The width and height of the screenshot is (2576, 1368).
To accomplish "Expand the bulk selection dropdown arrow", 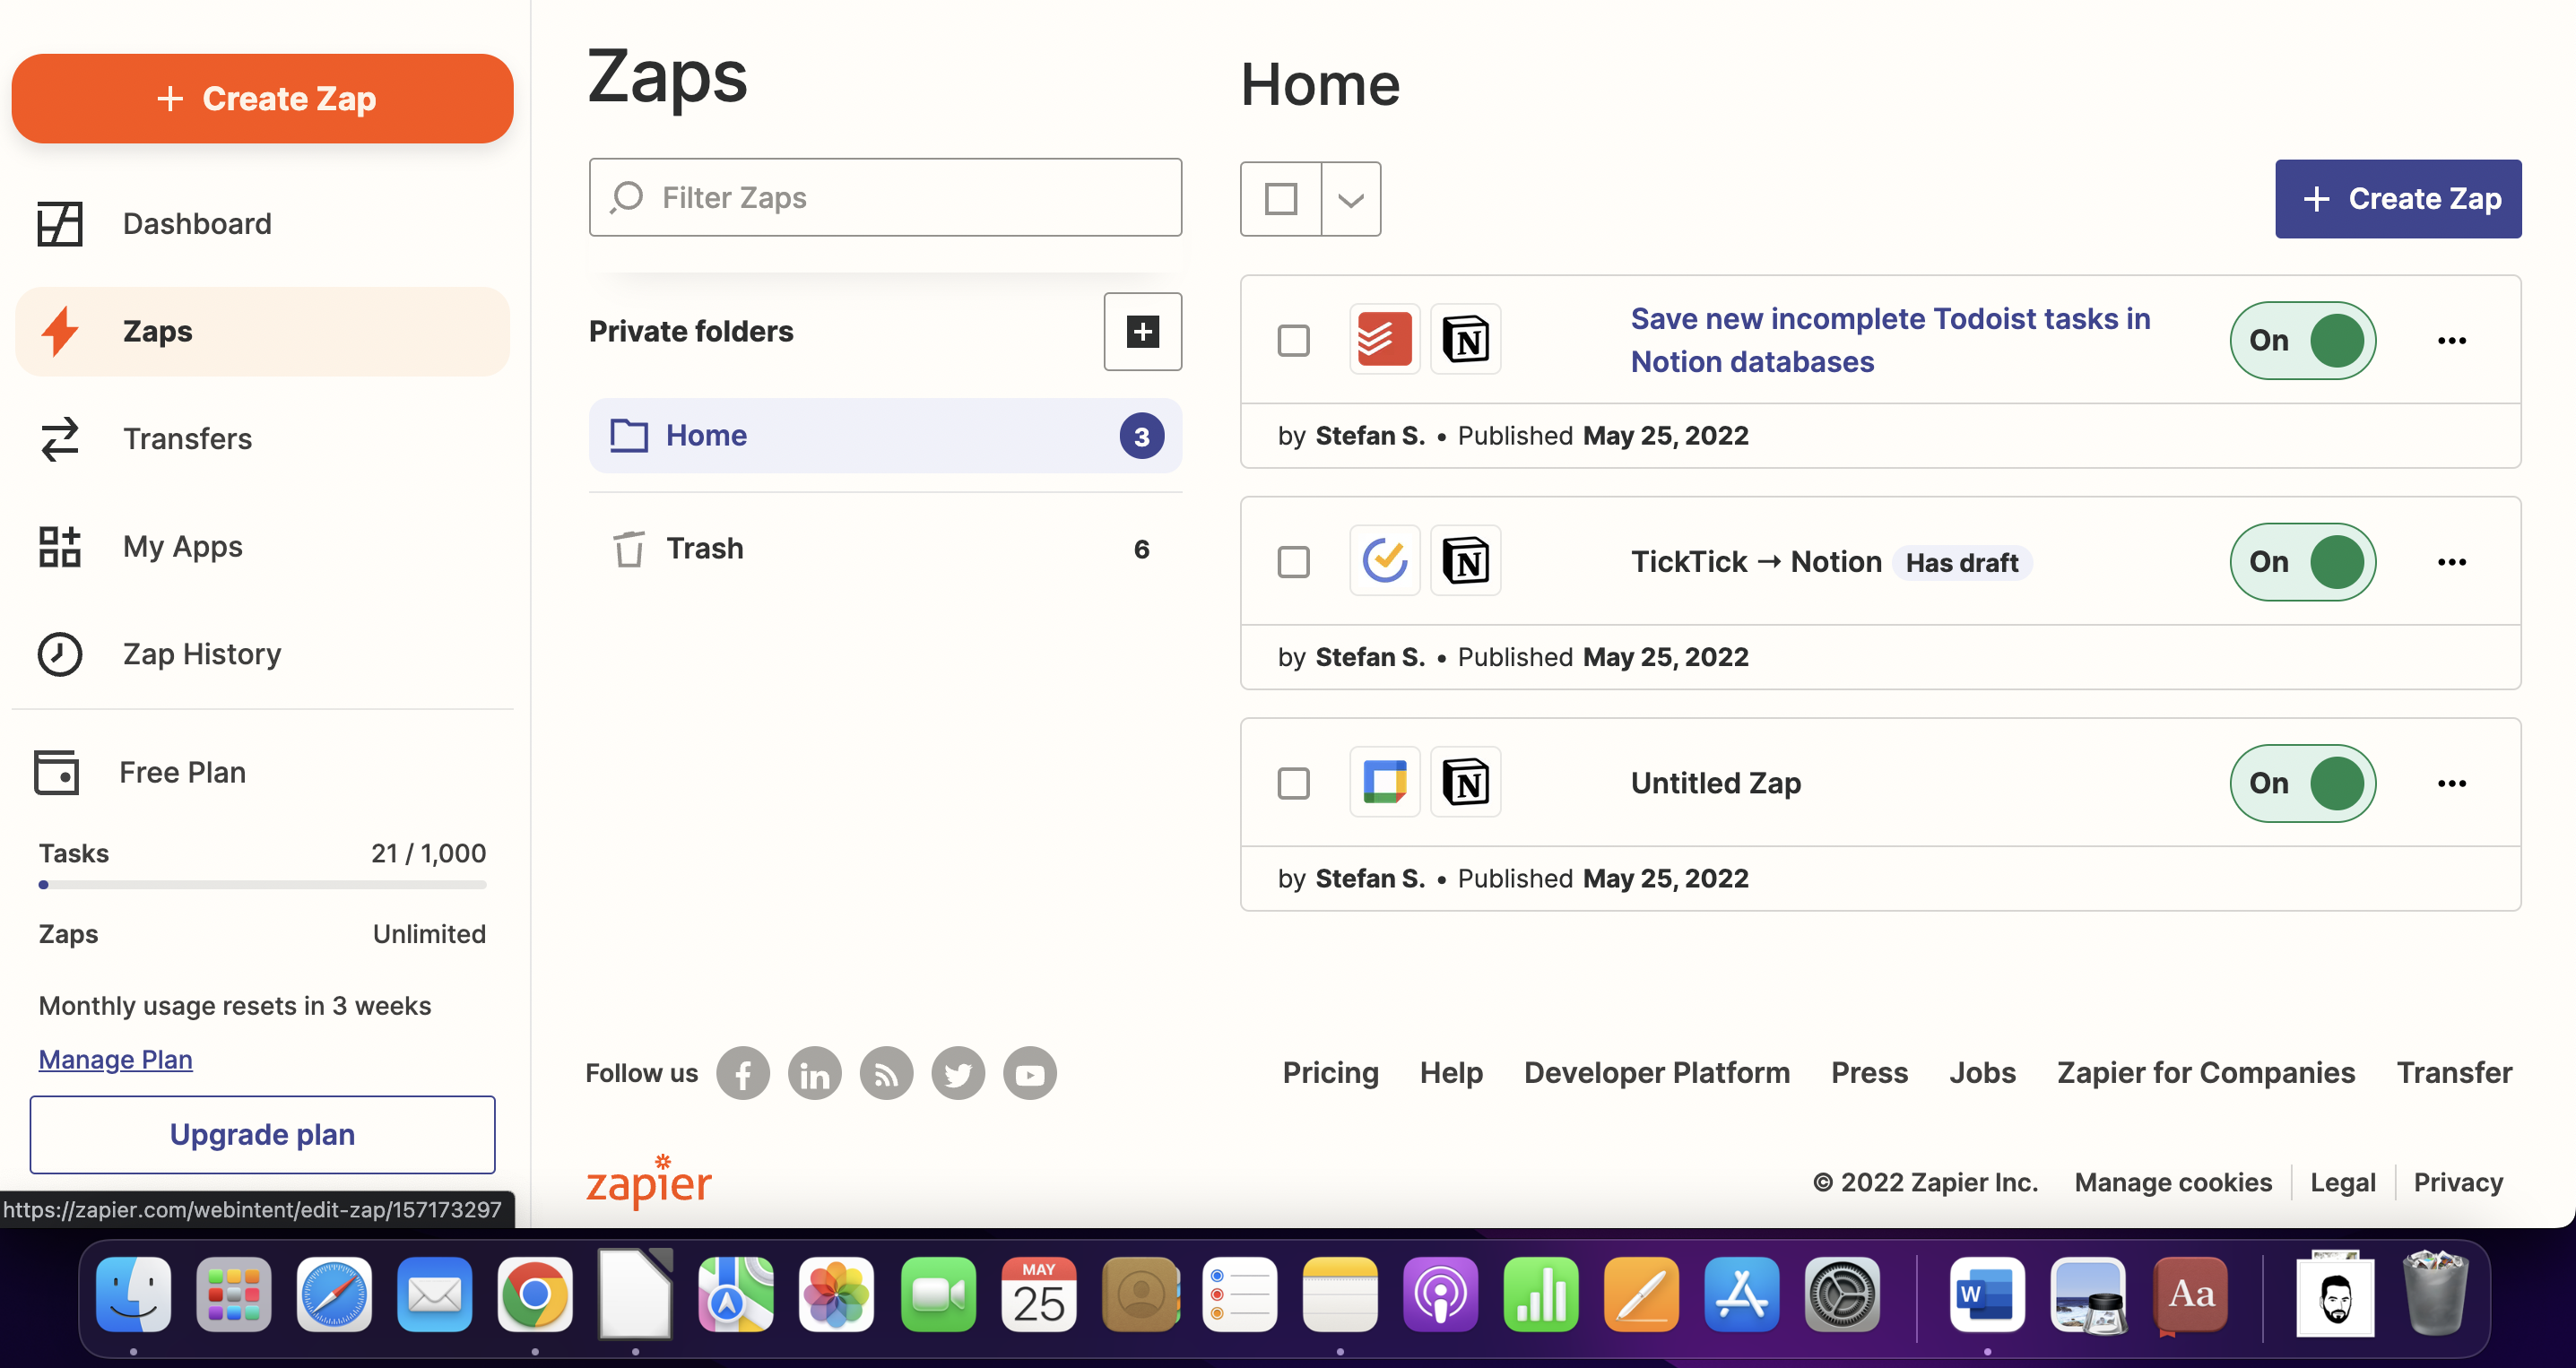I will 1351,199.
